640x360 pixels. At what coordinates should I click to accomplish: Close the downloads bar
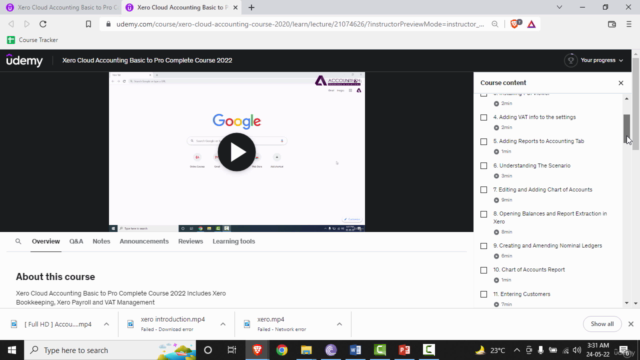tap(631, 324)
